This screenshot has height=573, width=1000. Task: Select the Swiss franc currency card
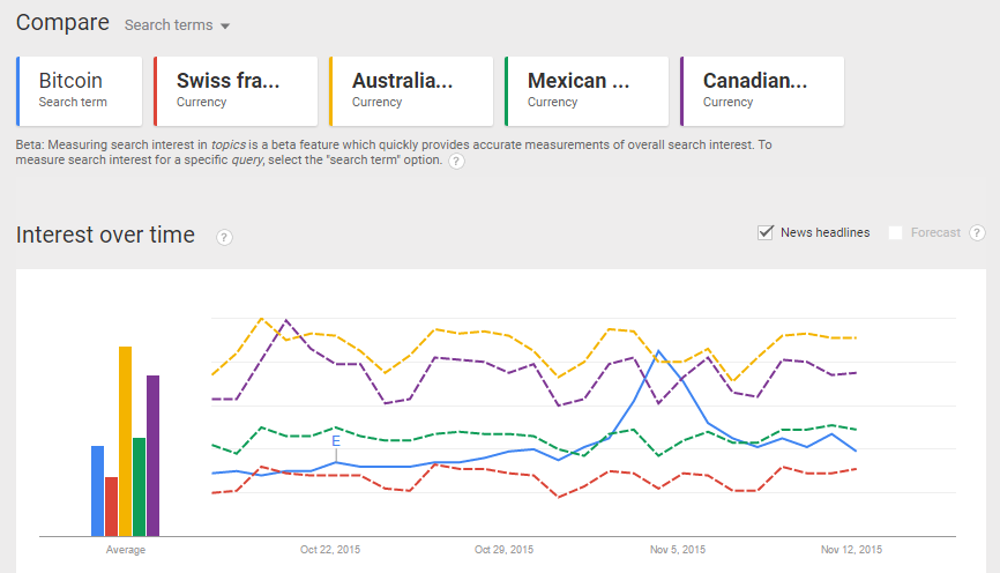pyautogui.click(x=236, y=91)
